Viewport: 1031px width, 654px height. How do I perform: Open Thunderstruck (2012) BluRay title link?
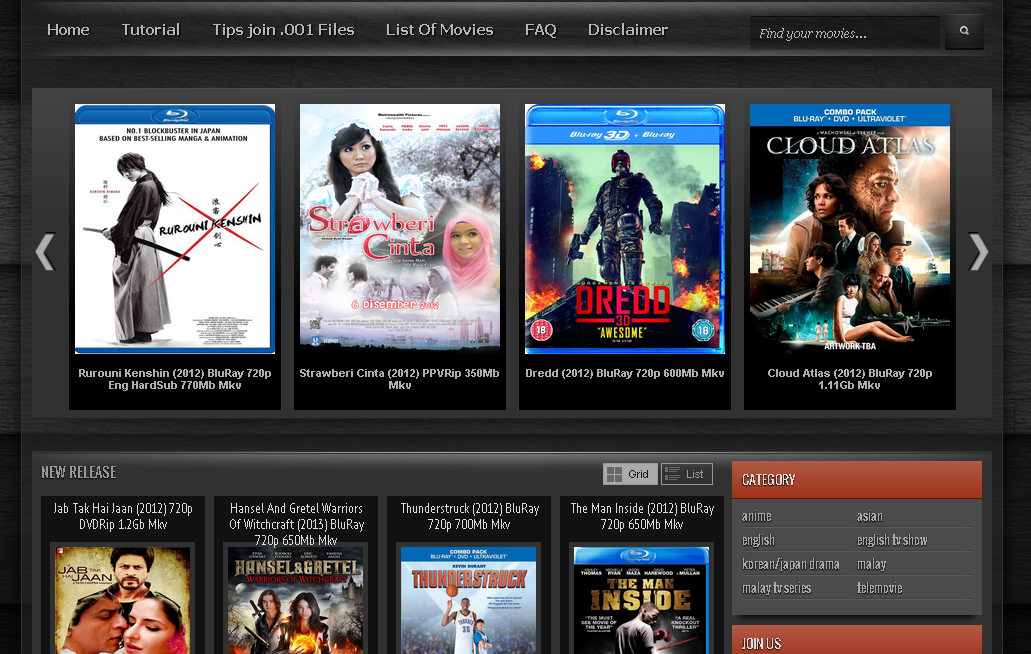469,516
